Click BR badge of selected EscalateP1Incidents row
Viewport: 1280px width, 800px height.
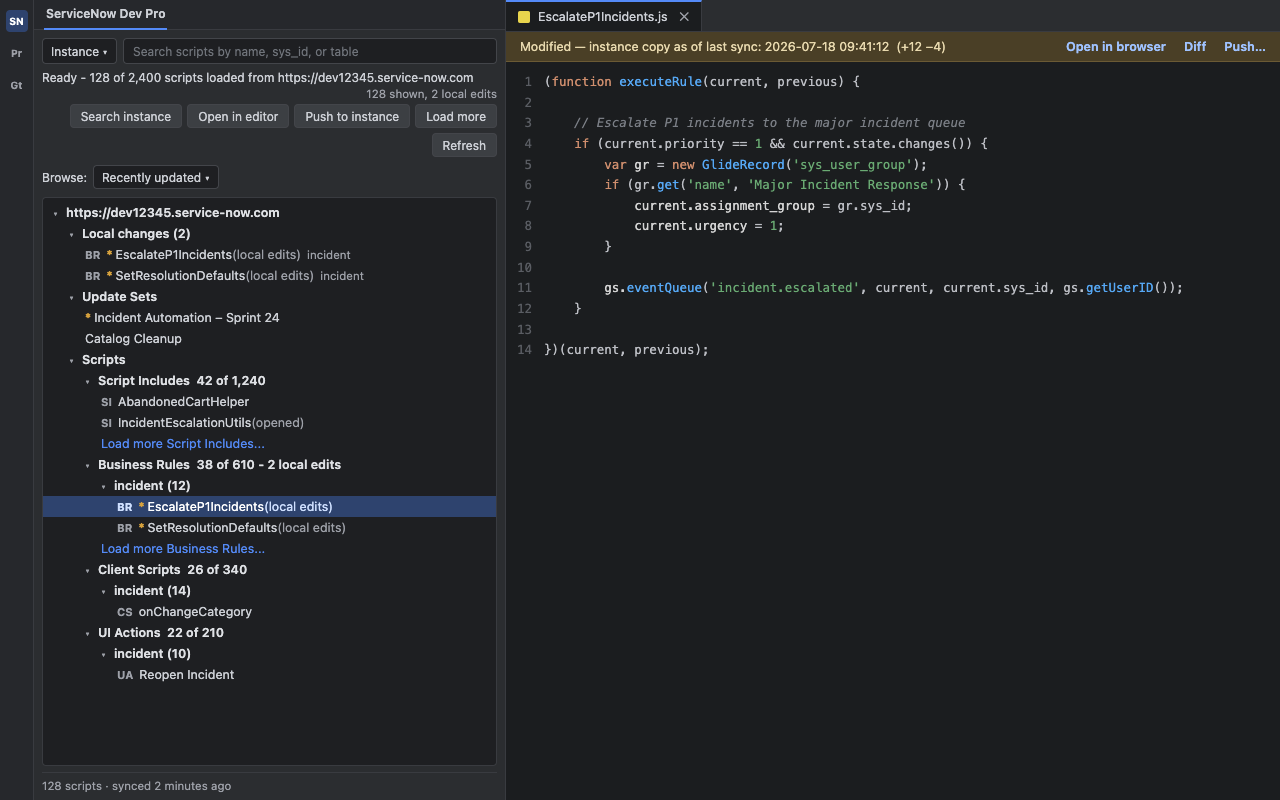pos(125,507)
